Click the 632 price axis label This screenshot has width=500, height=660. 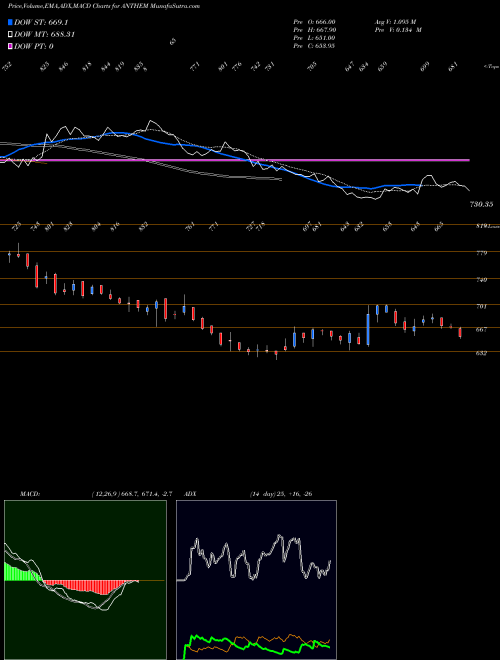(481, 353)
